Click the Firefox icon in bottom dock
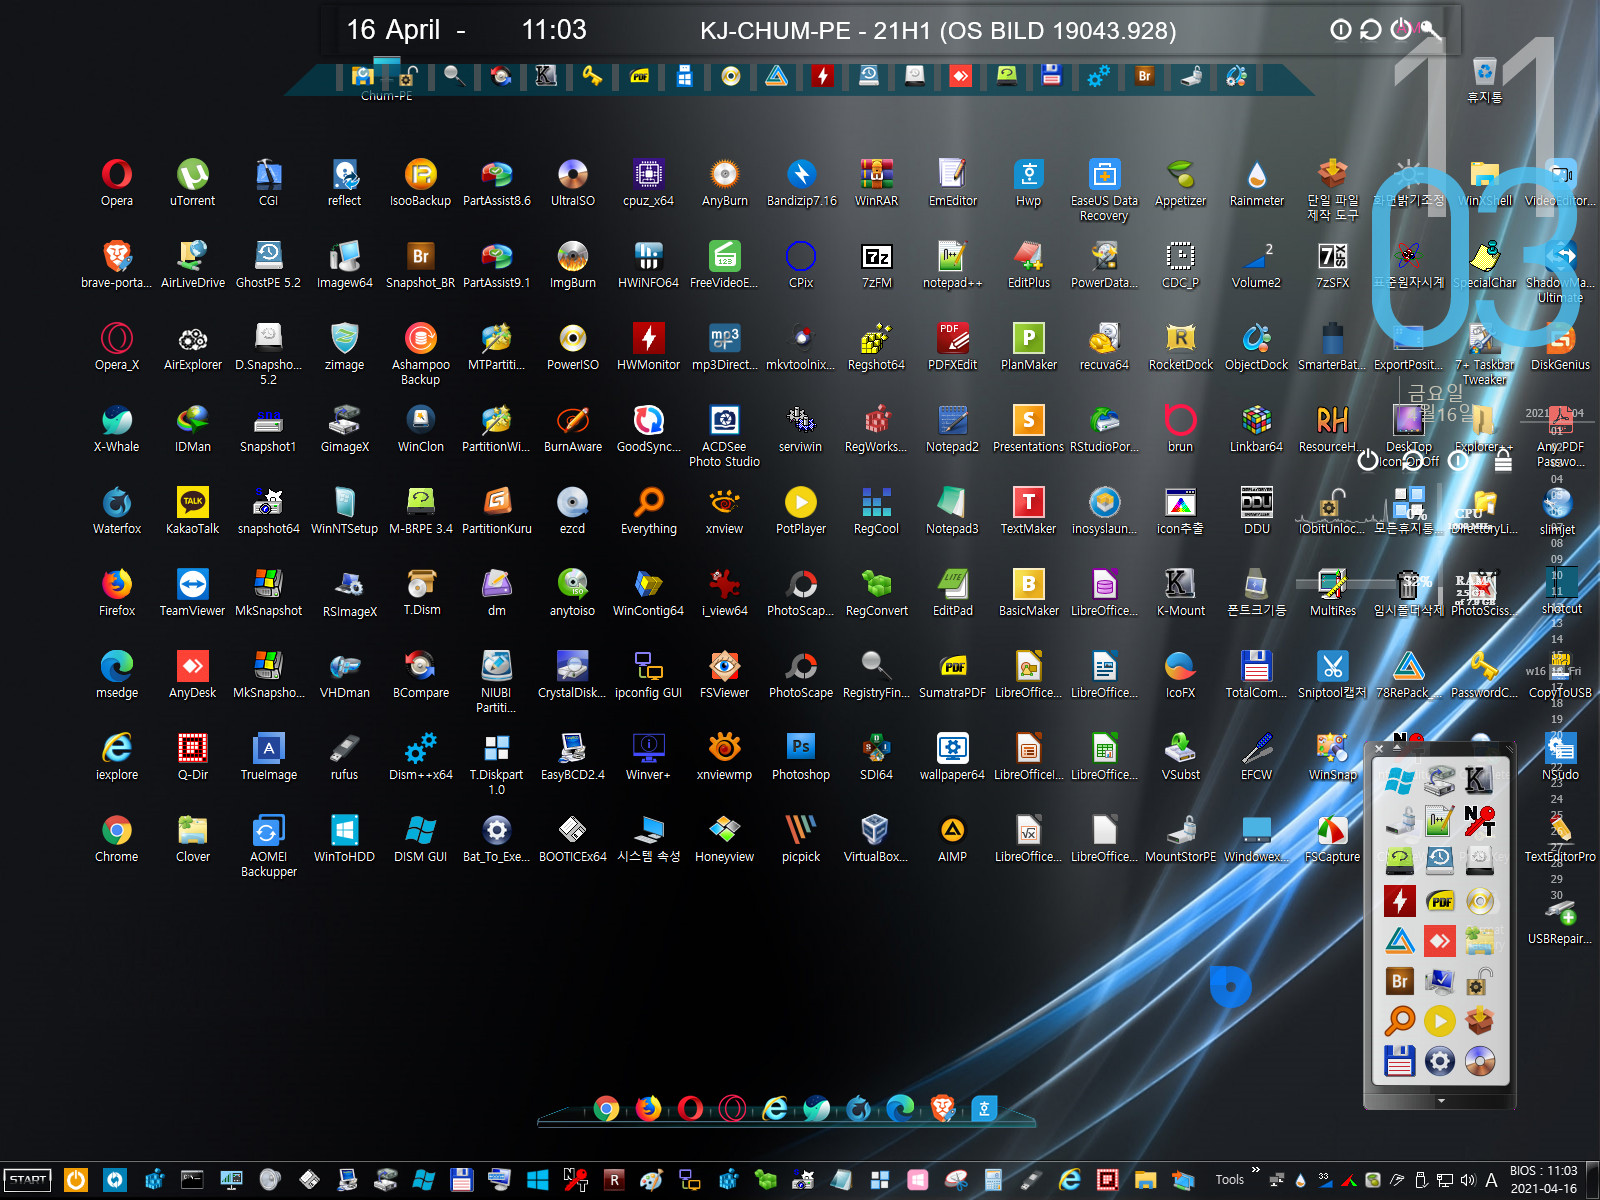Image resolution: width=1600 pixels, height=1200 pixels. pos(648,1108)
